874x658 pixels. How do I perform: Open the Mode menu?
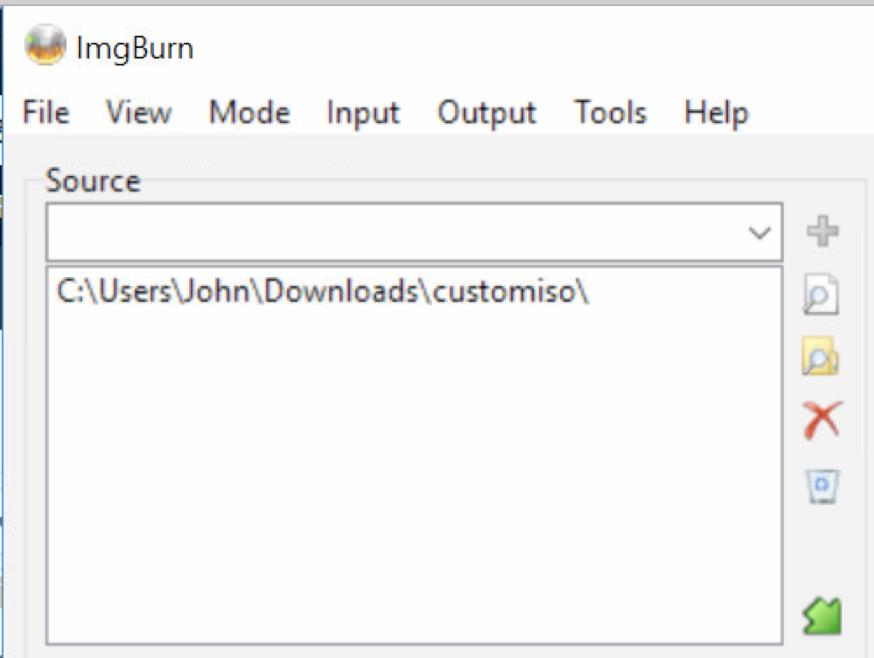249,113
